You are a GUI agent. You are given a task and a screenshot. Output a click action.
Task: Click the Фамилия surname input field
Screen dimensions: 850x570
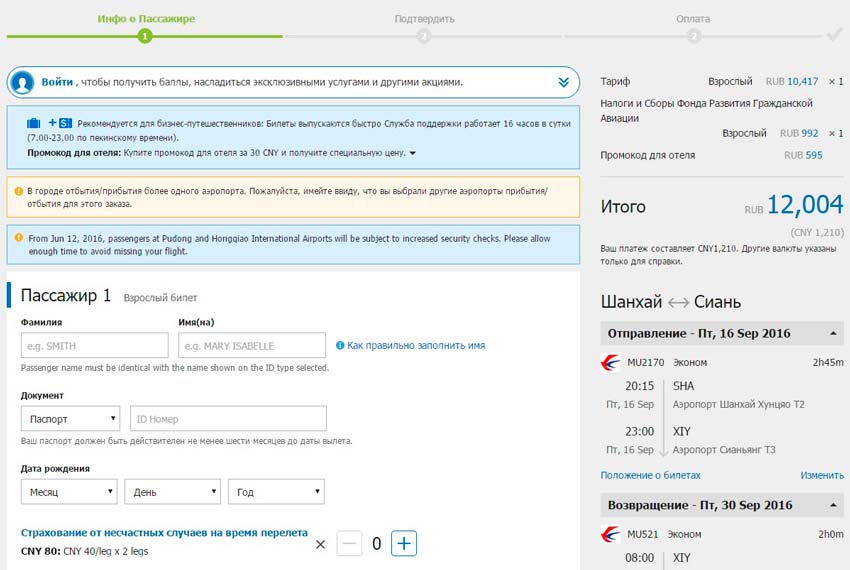click(x=95, y=346)
